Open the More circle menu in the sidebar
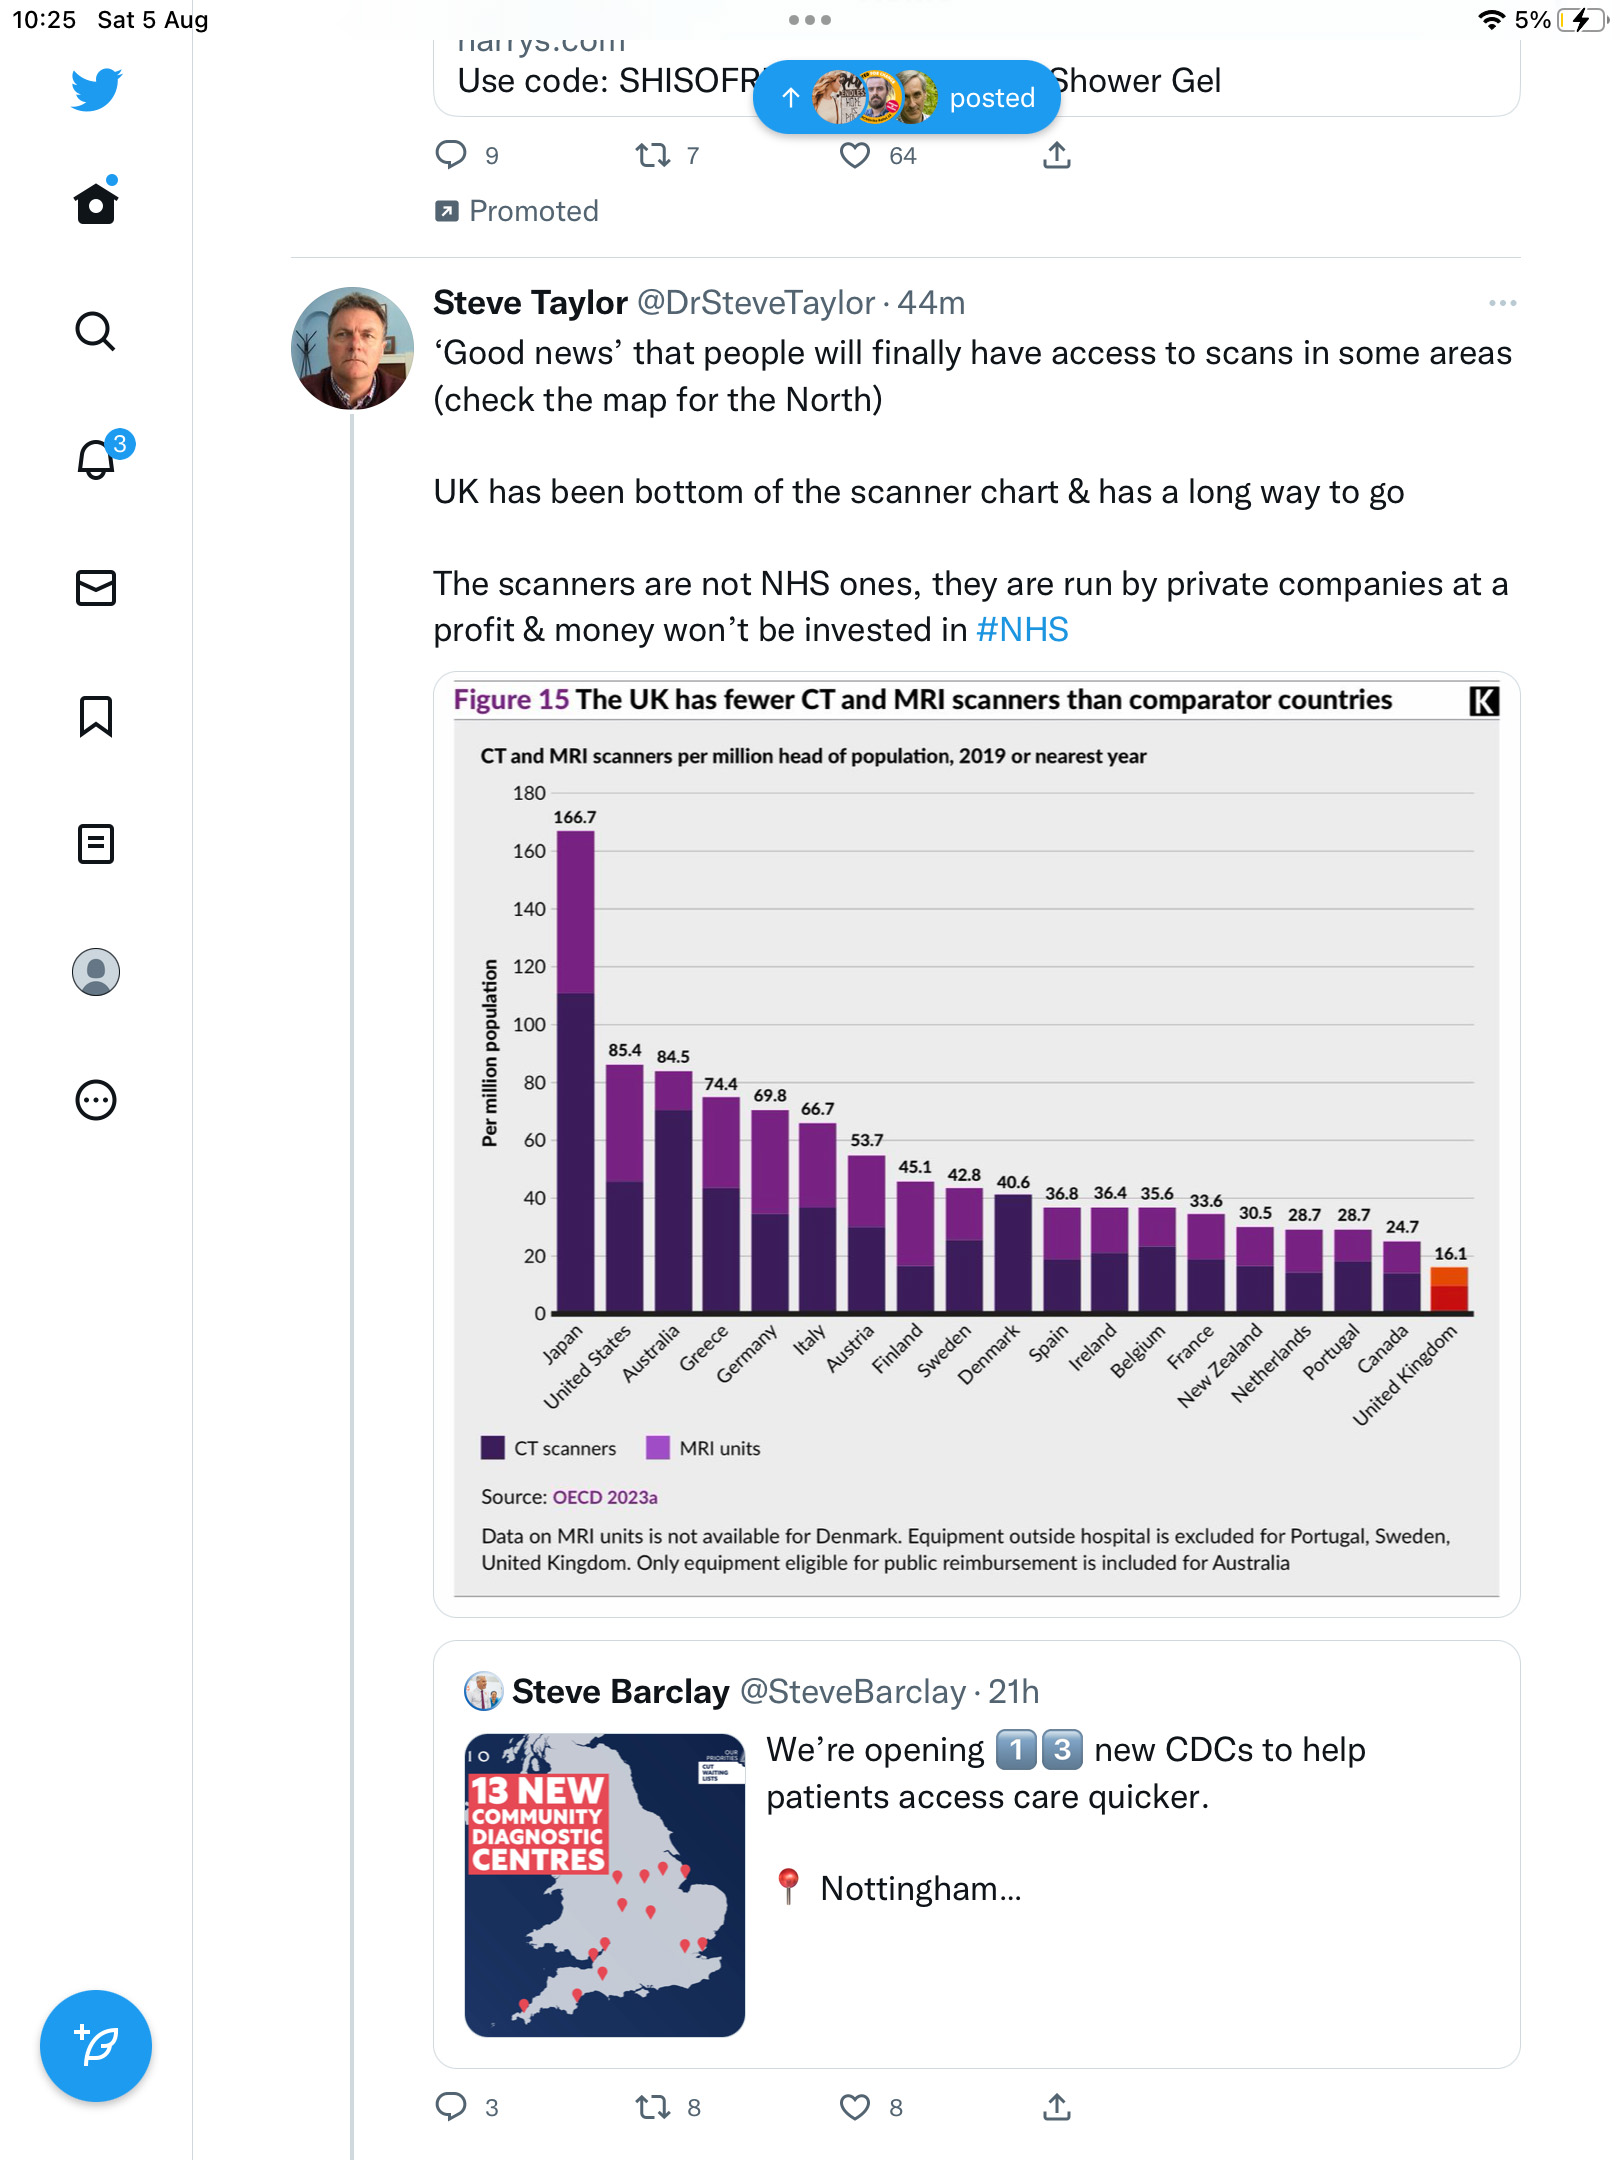 96,1100
